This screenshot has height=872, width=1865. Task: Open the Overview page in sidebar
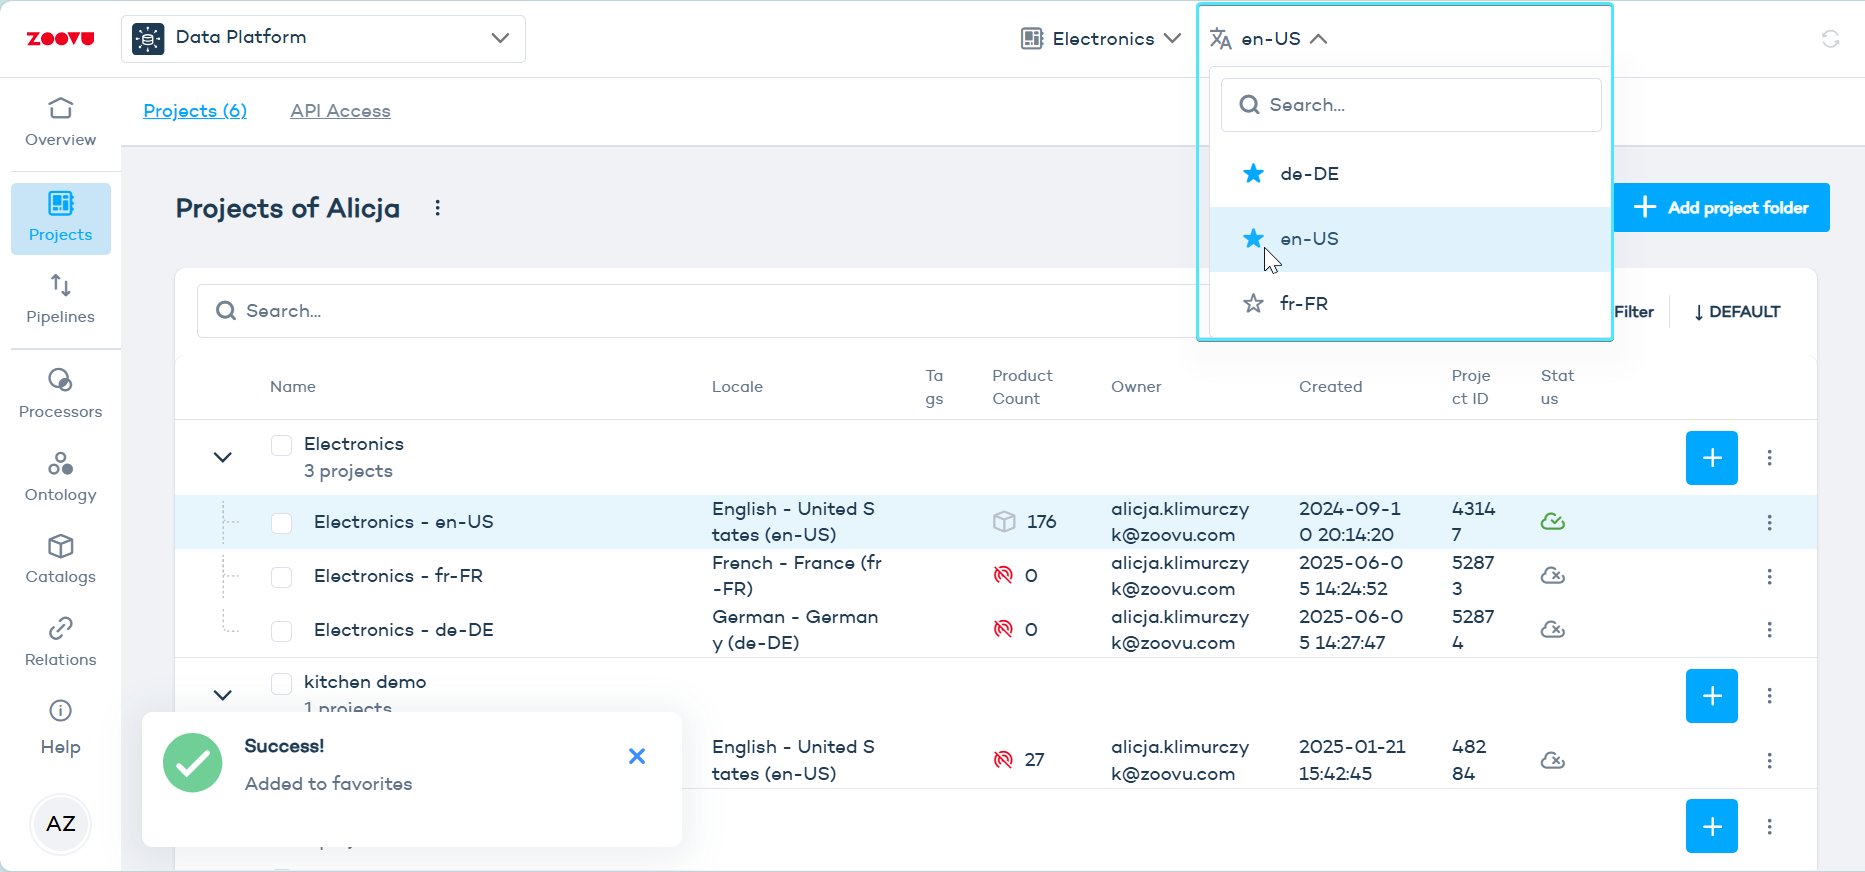pos(60,122)
